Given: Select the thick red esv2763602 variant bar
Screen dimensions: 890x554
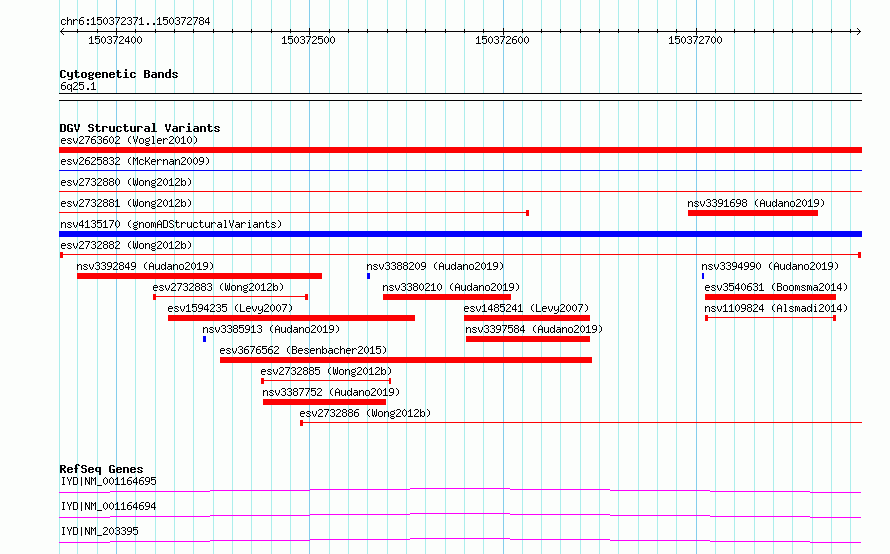Looking at the screenshot, I should click(460, 150).
